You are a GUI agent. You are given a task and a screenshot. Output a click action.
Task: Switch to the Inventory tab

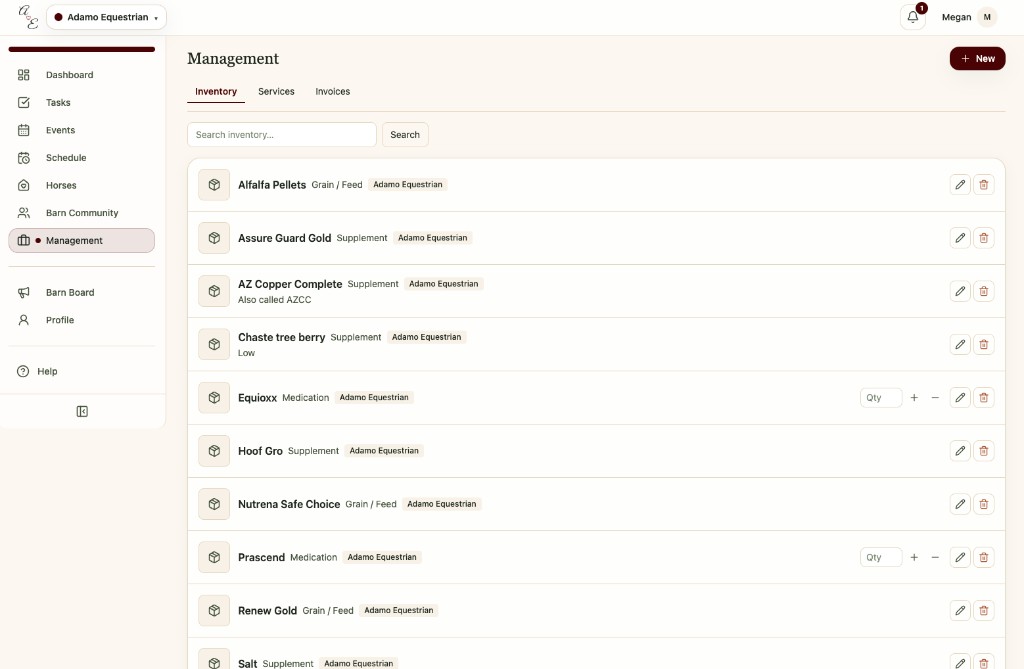point(216,91)
